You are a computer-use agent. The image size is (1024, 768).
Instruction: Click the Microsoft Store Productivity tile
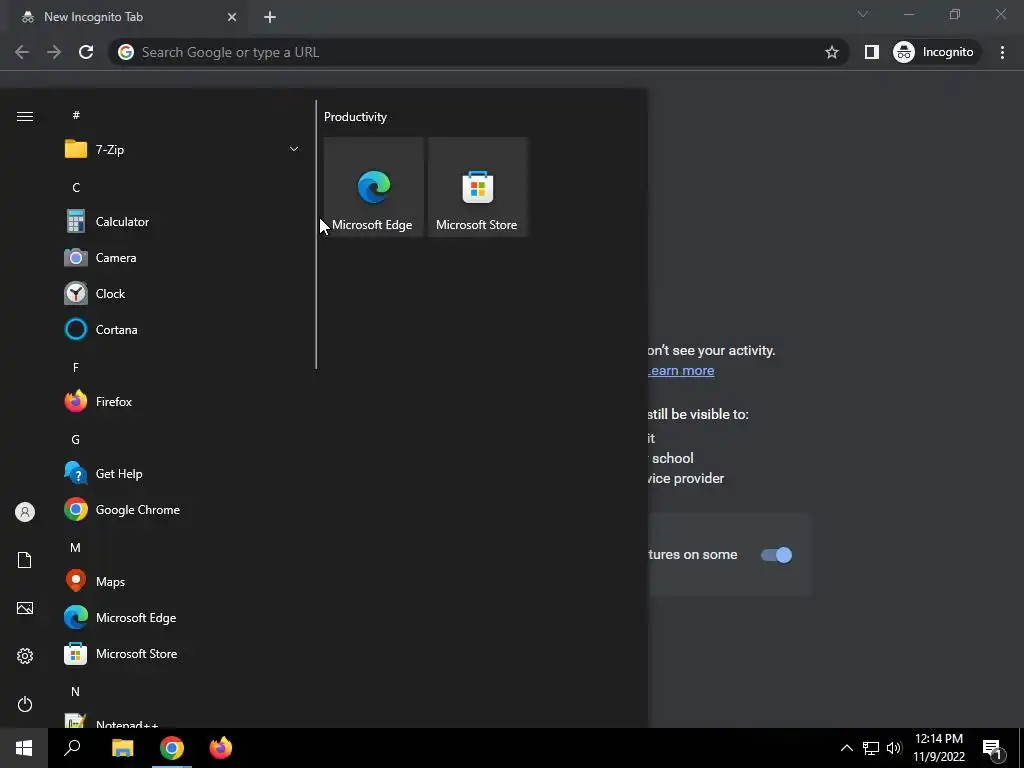click(477, 187)
